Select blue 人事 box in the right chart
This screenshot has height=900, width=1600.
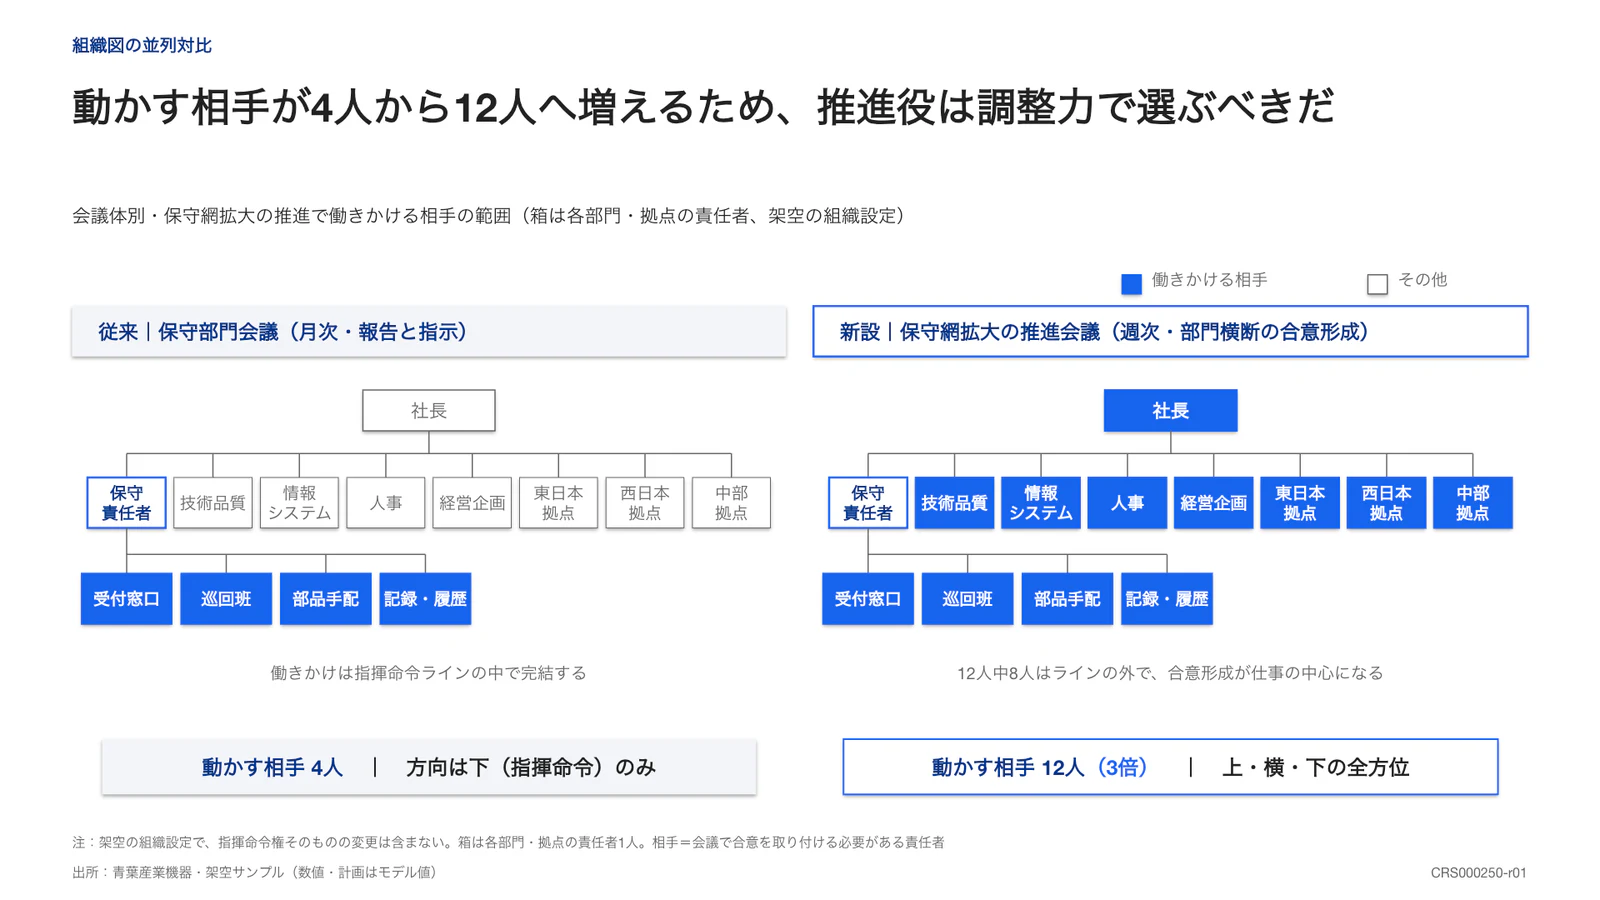[1127, 503]
